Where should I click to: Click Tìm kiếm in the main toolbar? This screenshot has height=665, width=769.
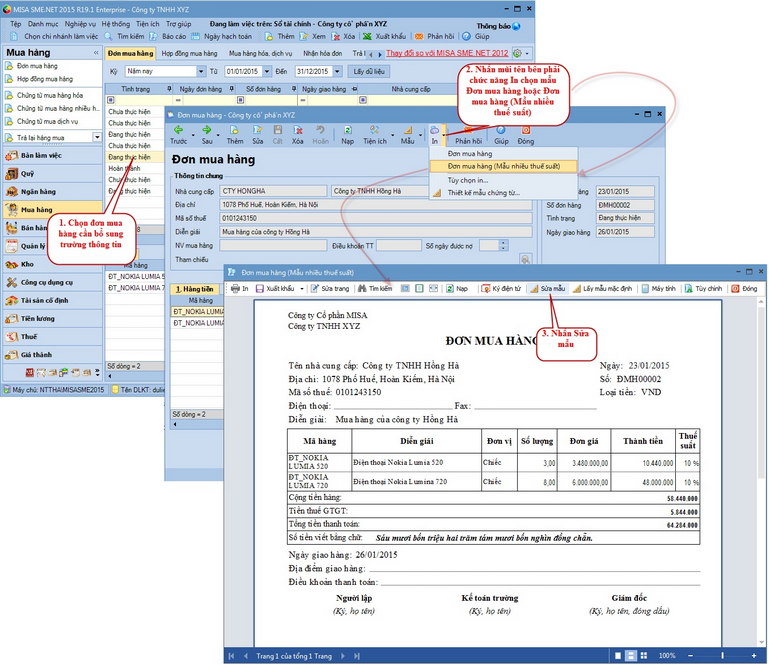(x=124, y=36)
